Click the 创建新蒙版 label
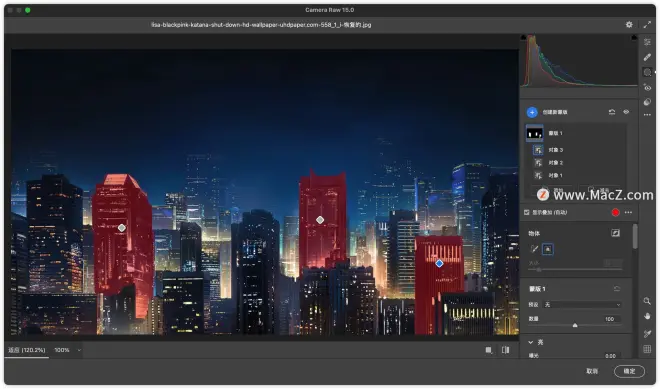660x389 pixels. tap(555, 112)
